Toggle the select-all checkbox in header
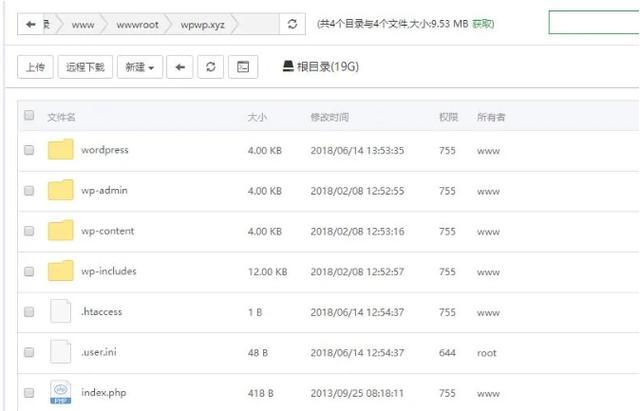The image size is (640, 411). (29, 116)
